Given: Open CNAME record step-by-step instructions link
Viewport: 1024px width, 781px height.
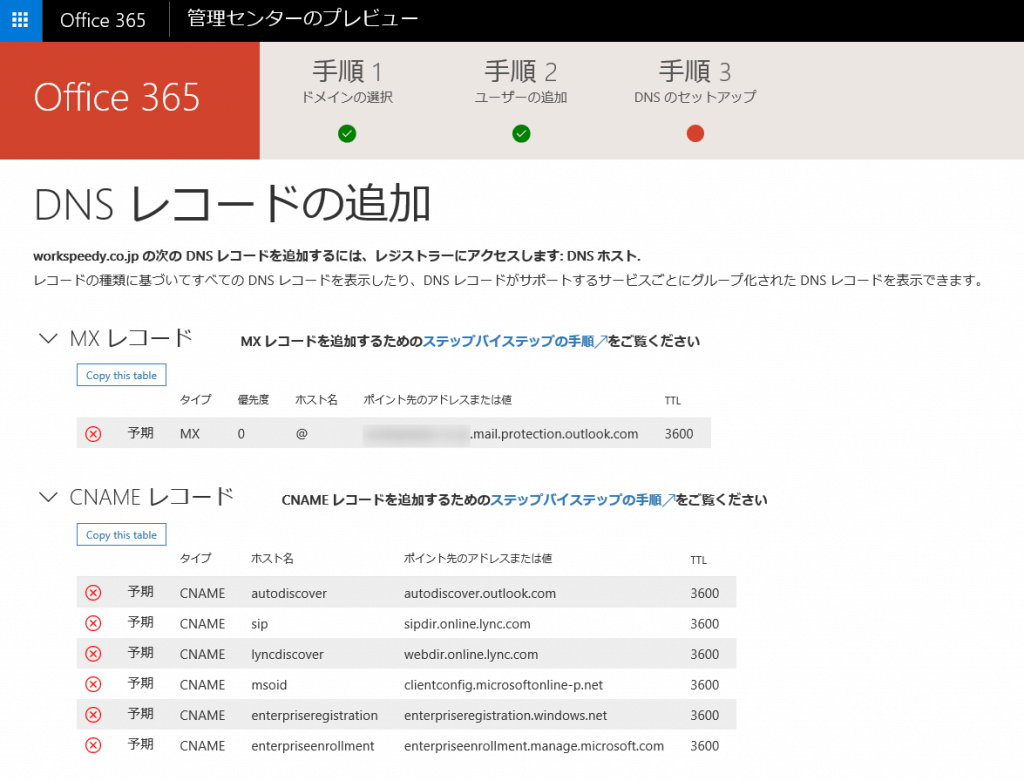Looking at the screenshot, I should [x=582, y=500].
